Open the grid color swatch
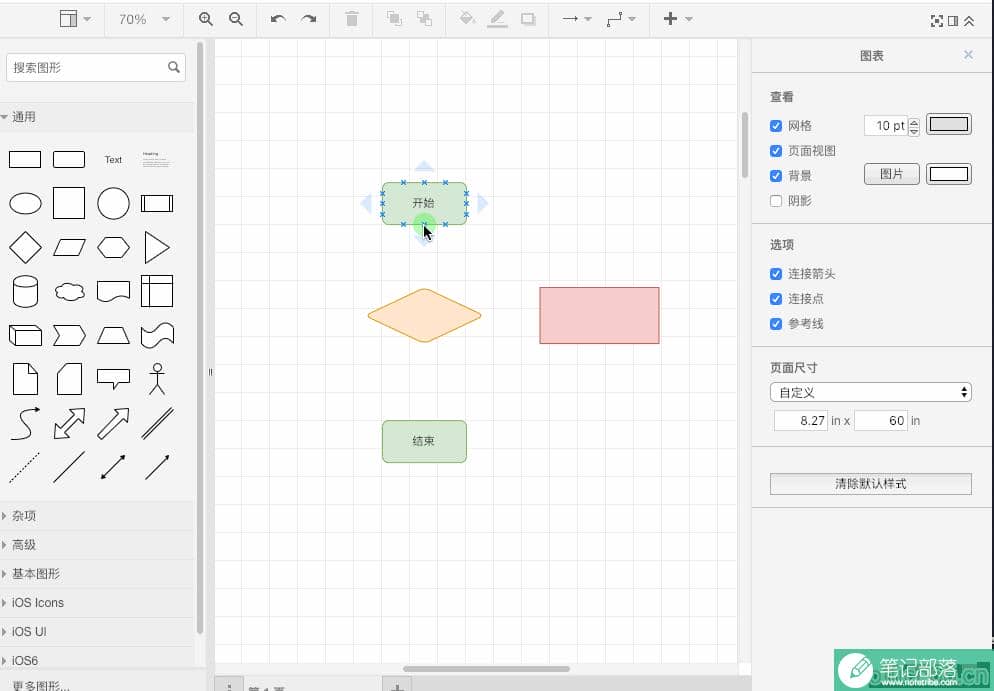The image size is (994, 691). click(x=948, y=124)
